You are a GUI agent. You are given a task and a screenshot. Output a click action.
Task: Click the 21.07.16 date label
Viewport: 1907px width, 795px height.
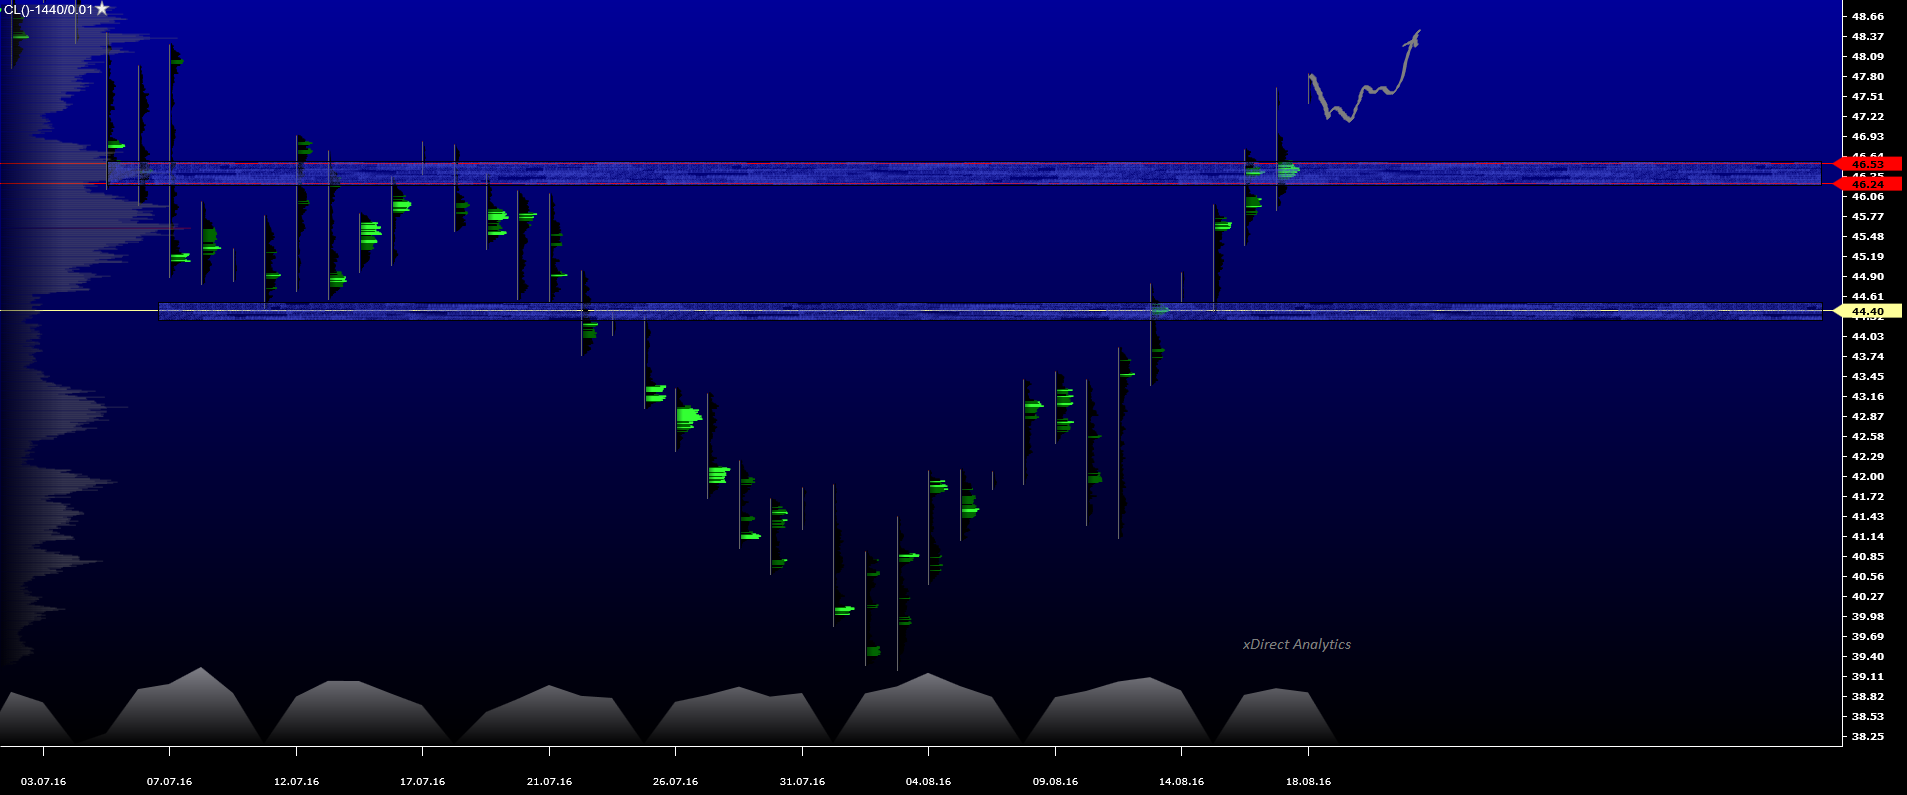[x=549, y=782]
